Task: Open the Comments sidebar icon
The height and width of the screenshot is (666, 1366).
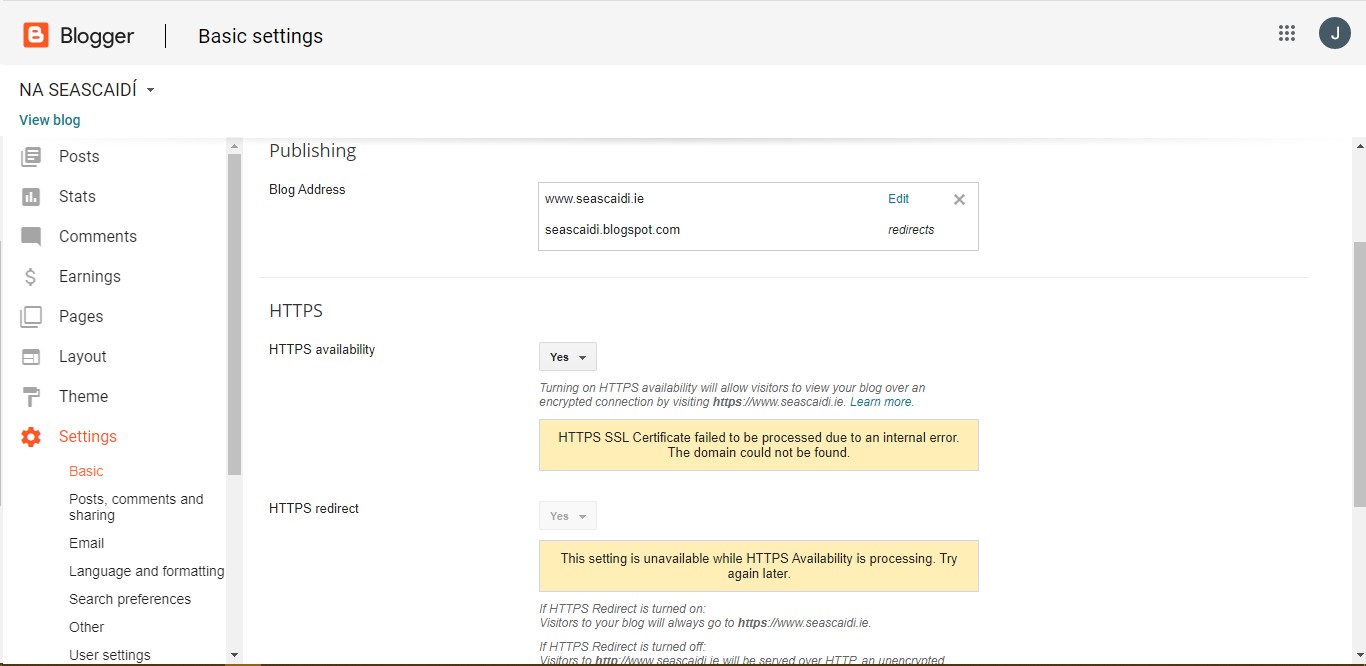Action: (x=33, y=236)
